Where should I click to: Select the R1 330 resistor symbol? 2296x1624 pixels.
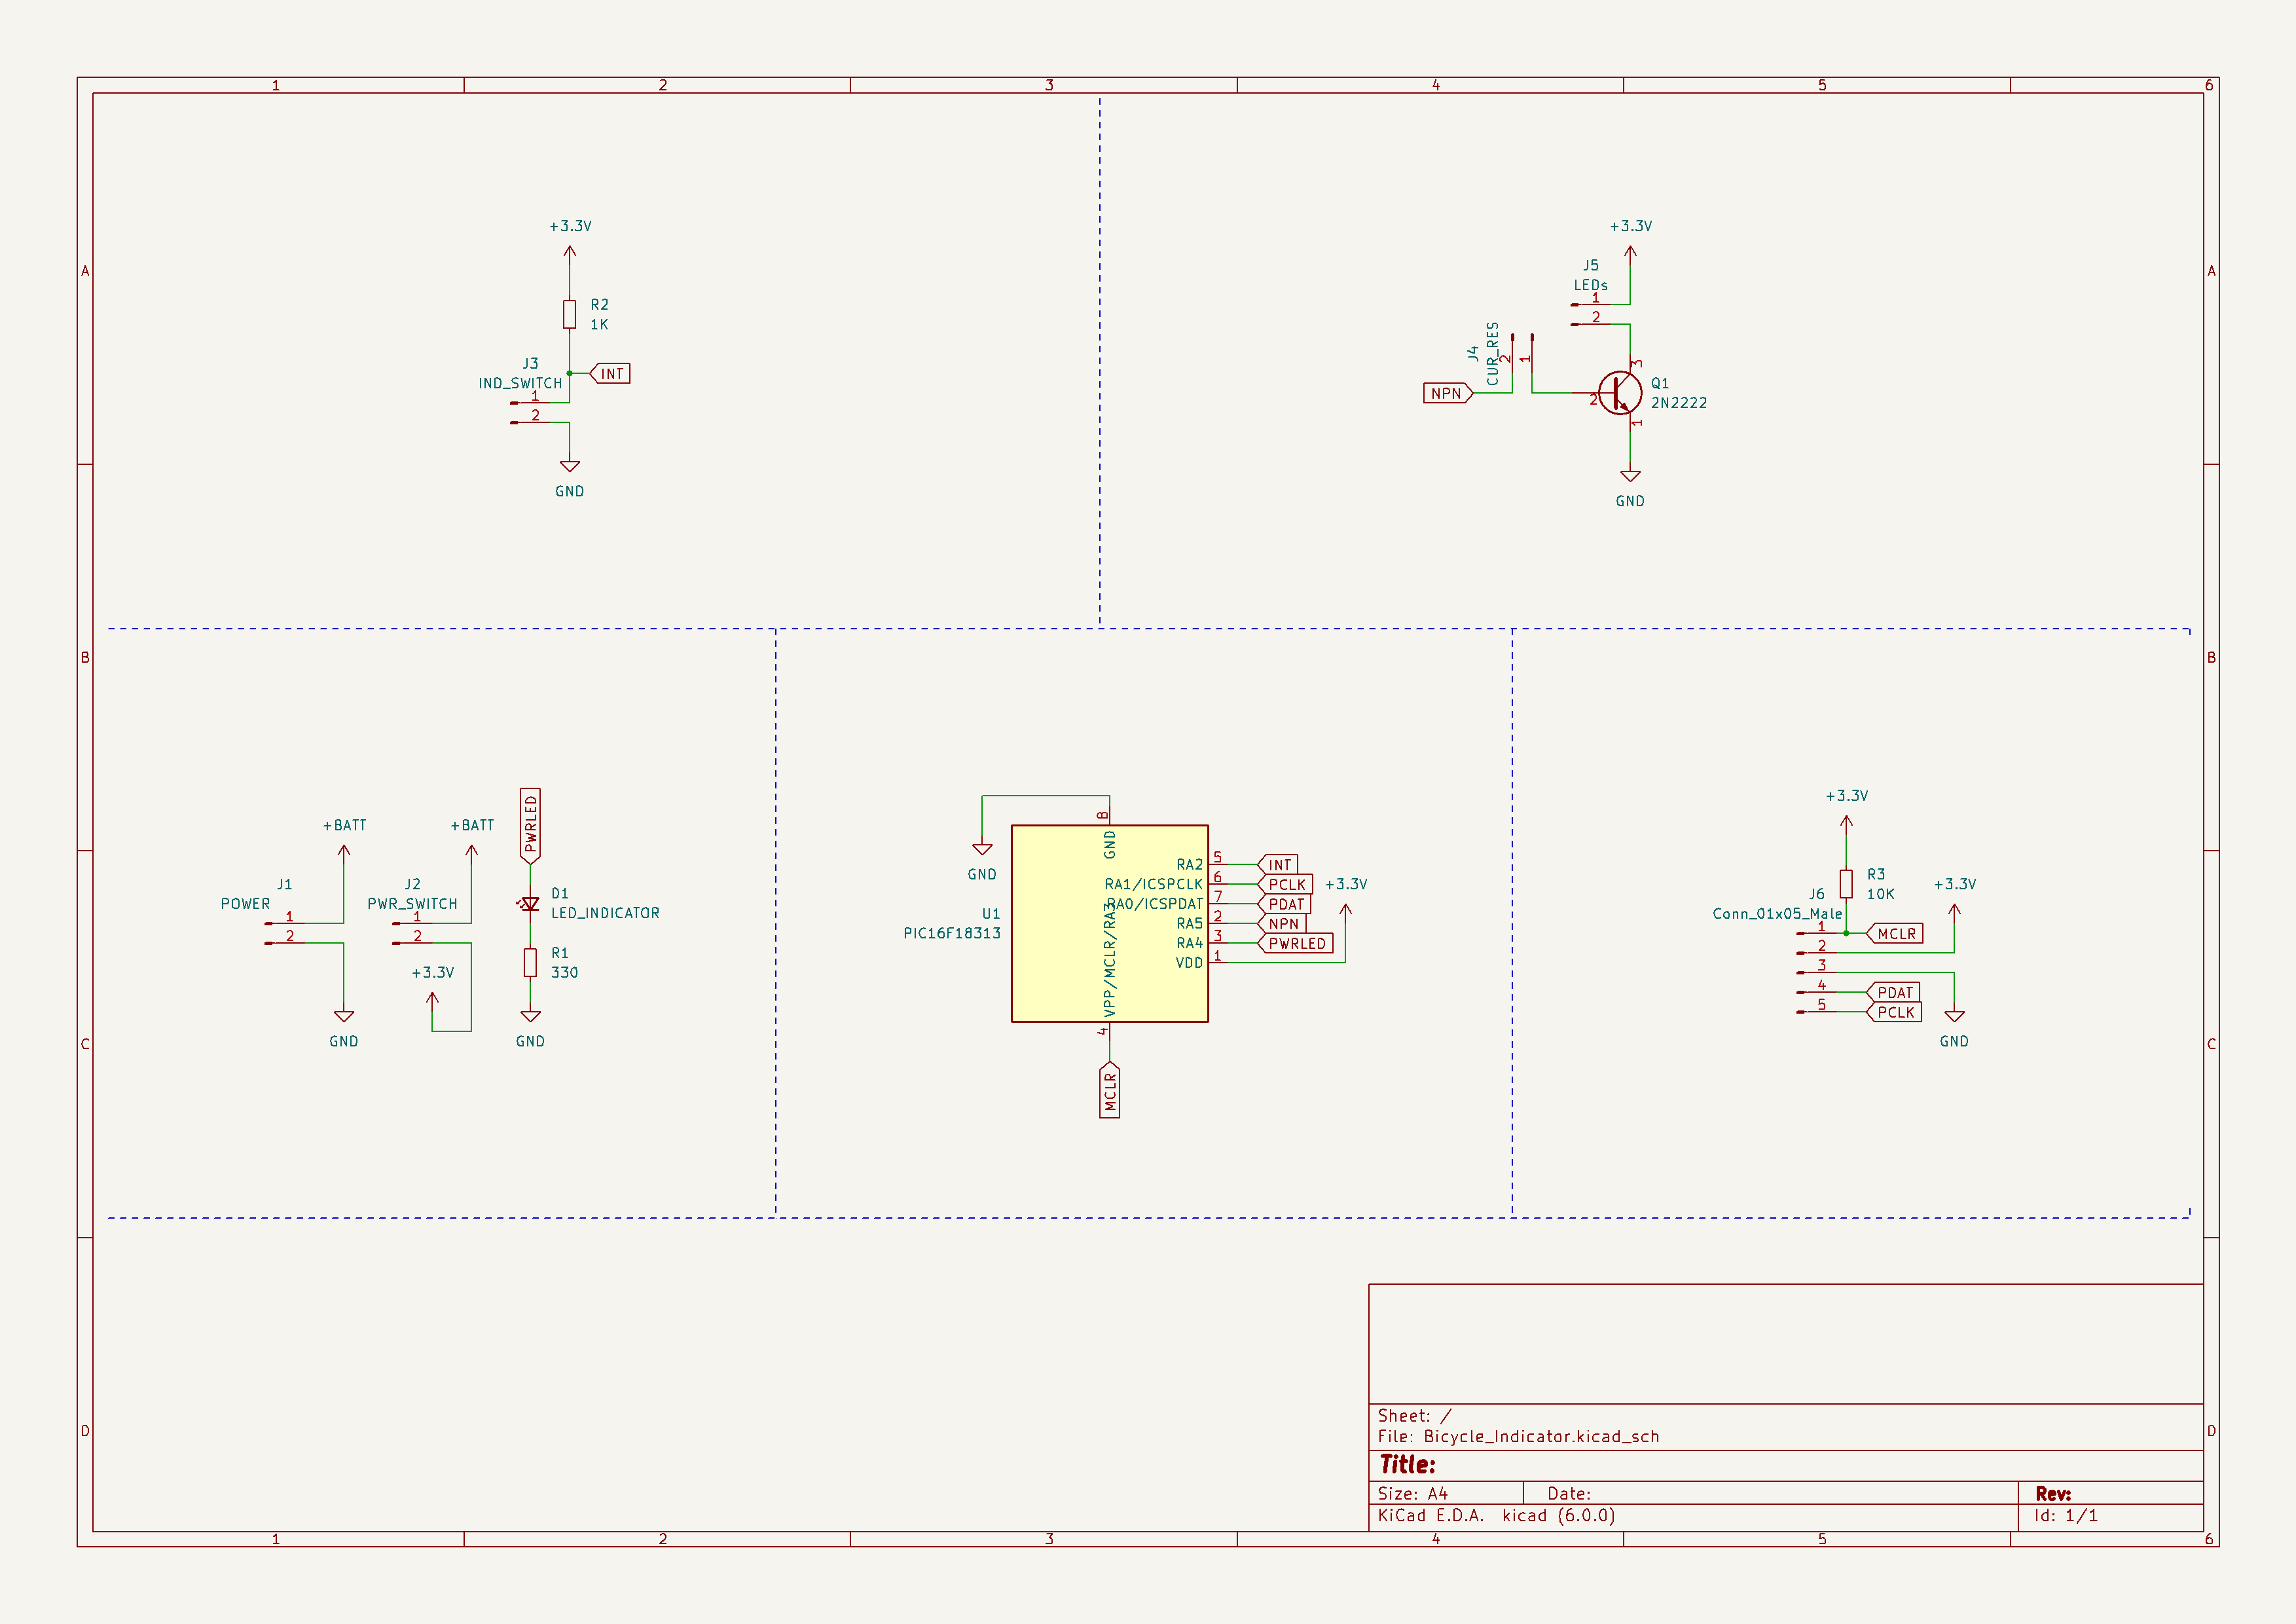pos(529,962)
